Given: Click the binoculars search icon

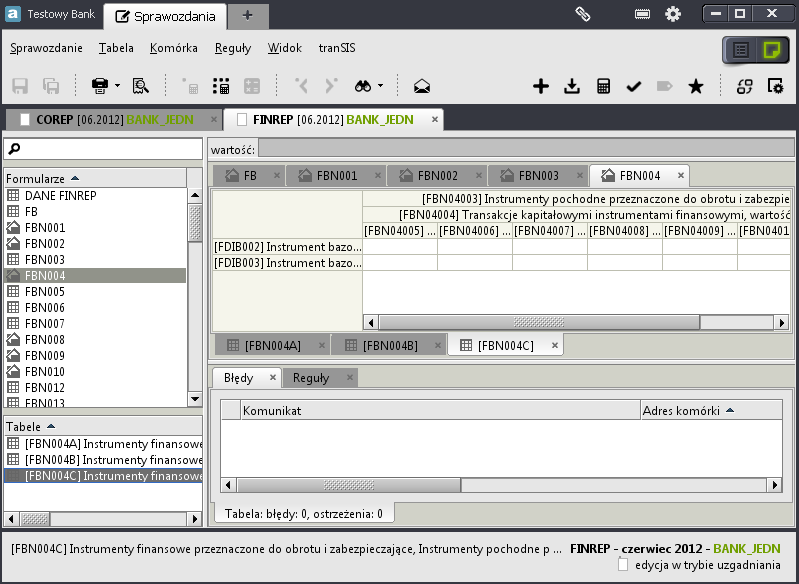Looking at the screenshot, I should pyautogui.click(x=363, y=86).
